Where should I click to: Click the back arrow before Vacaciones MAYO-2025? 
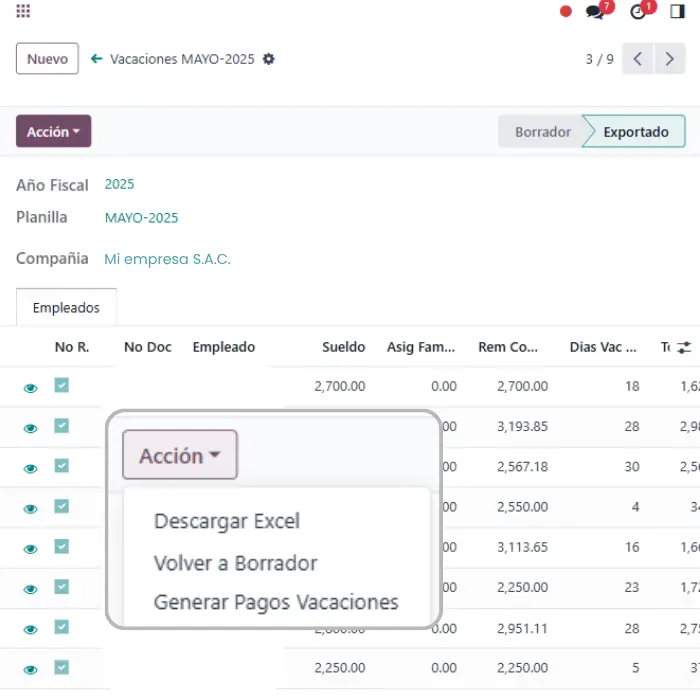[97, 59]
